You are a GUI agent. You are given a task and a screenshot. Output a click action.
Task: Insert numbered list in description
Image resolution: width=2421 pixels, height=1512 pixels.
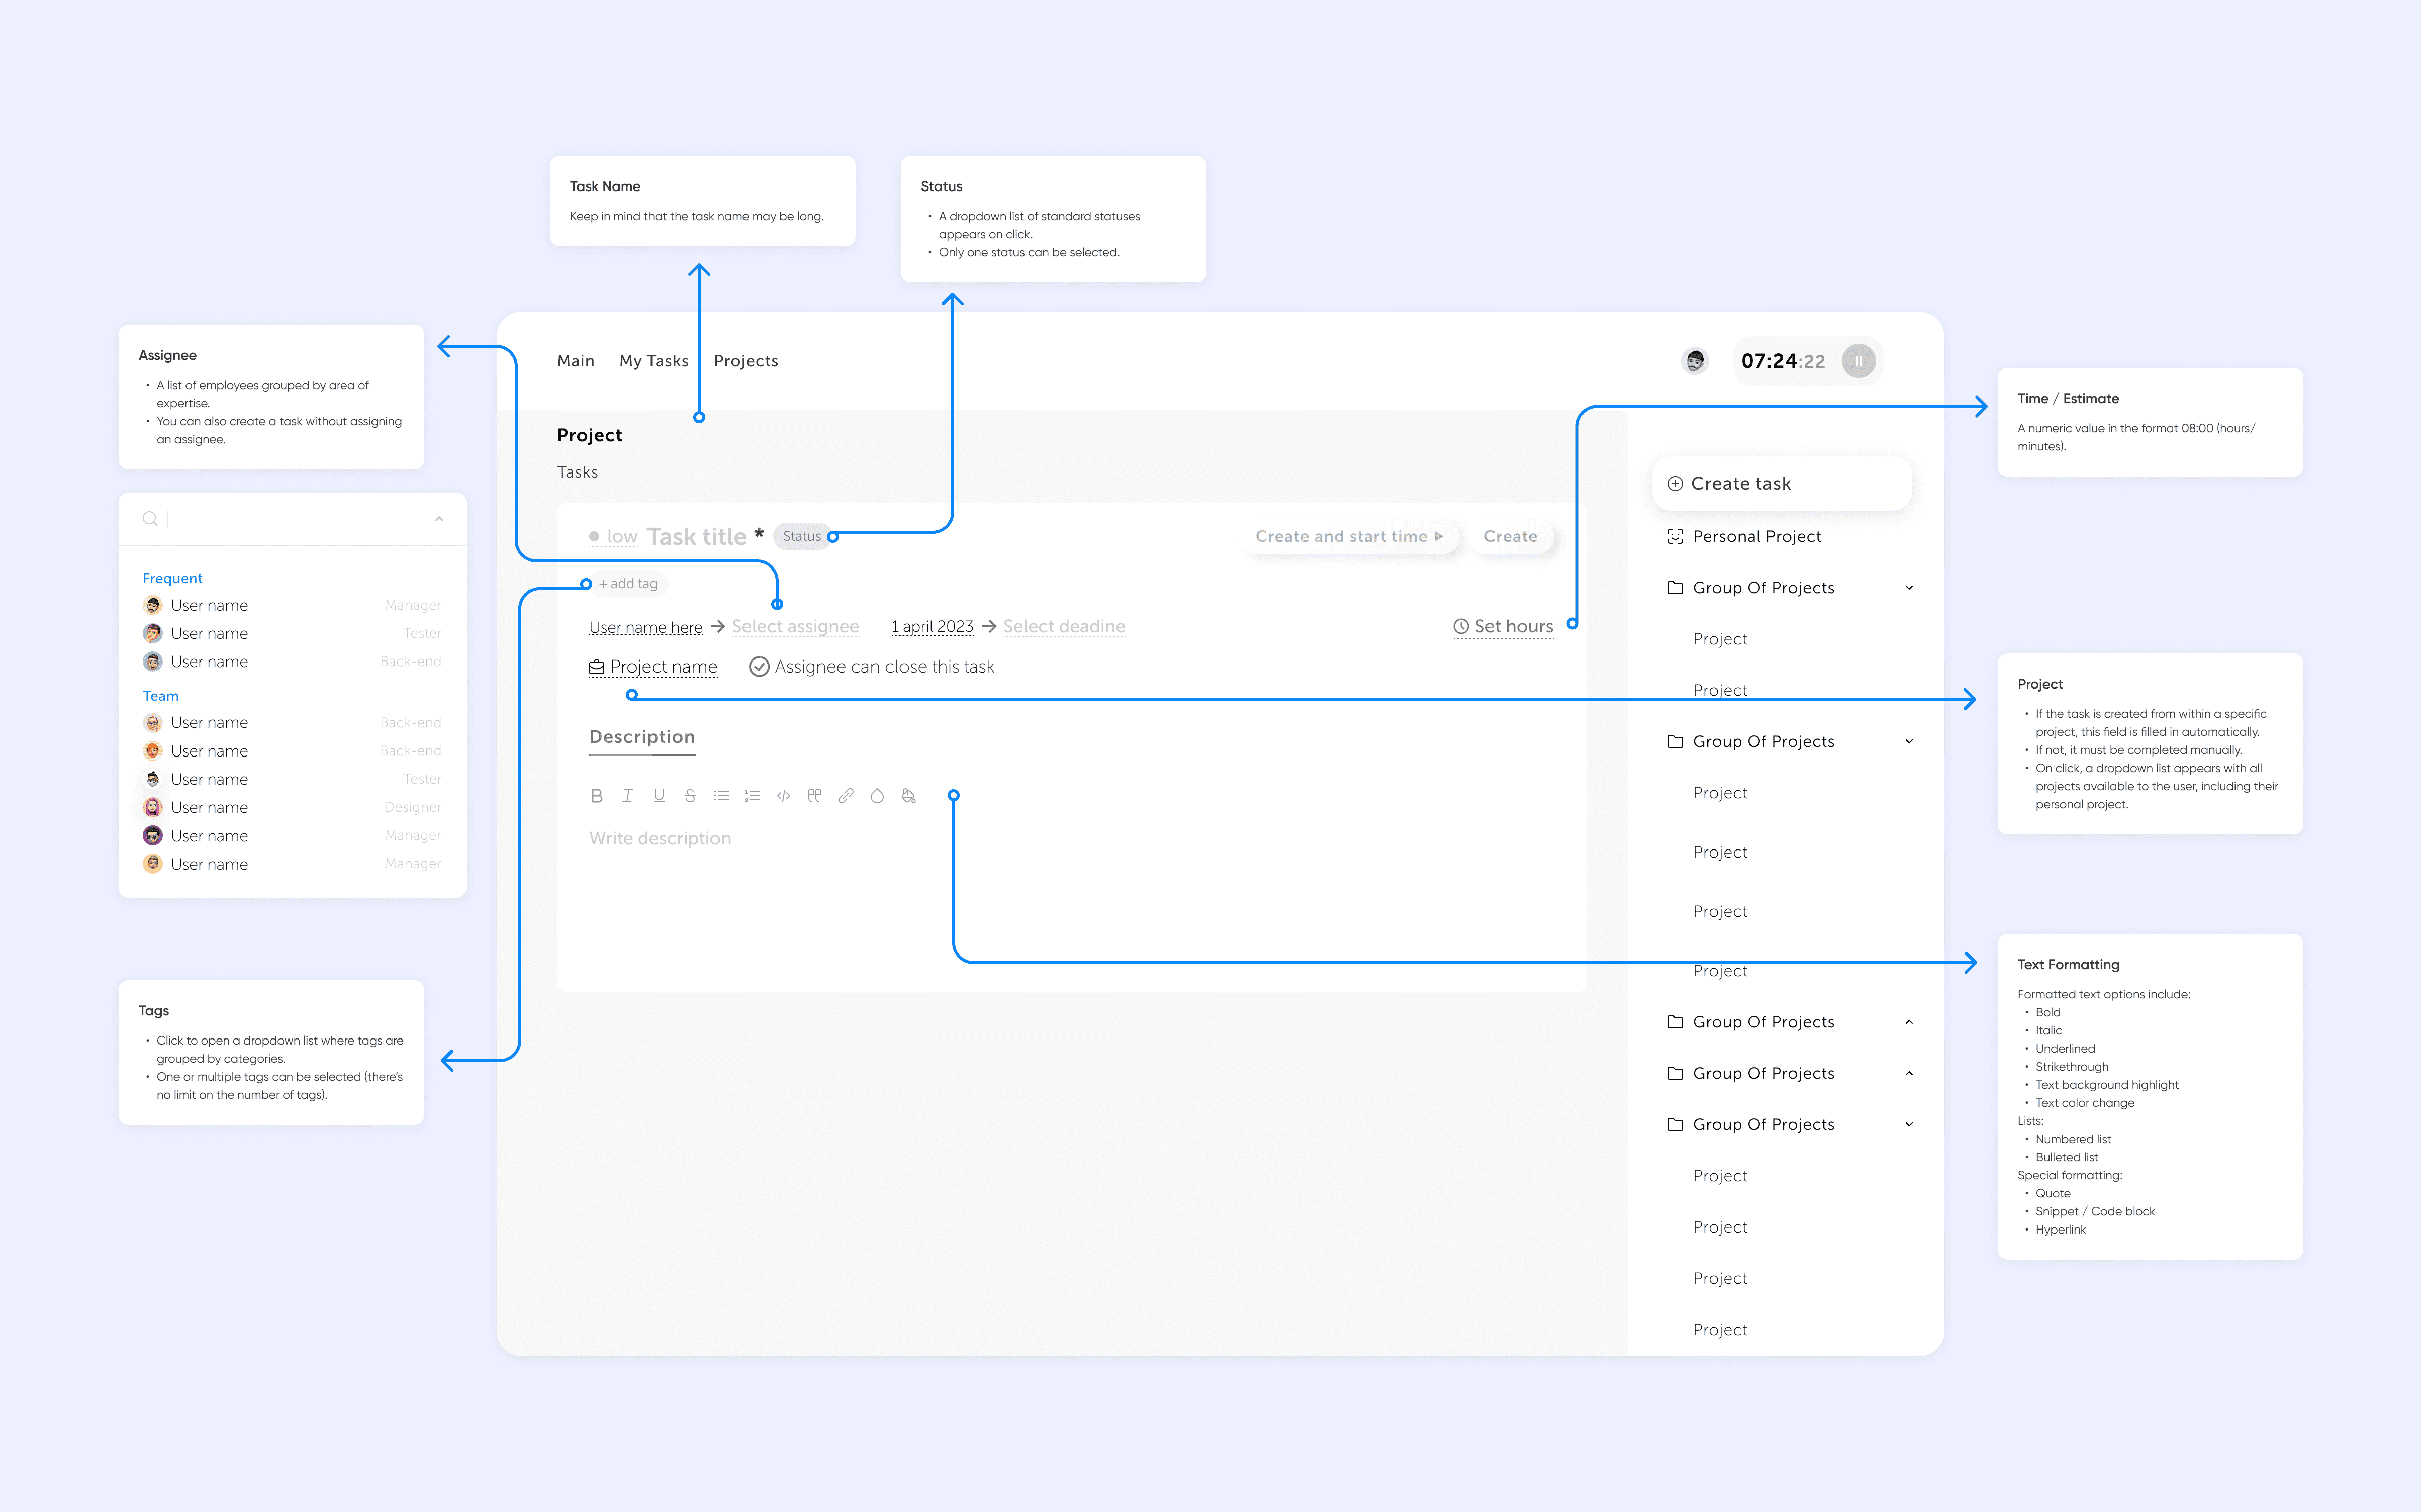pyautogui.click(x=752, y=796)
